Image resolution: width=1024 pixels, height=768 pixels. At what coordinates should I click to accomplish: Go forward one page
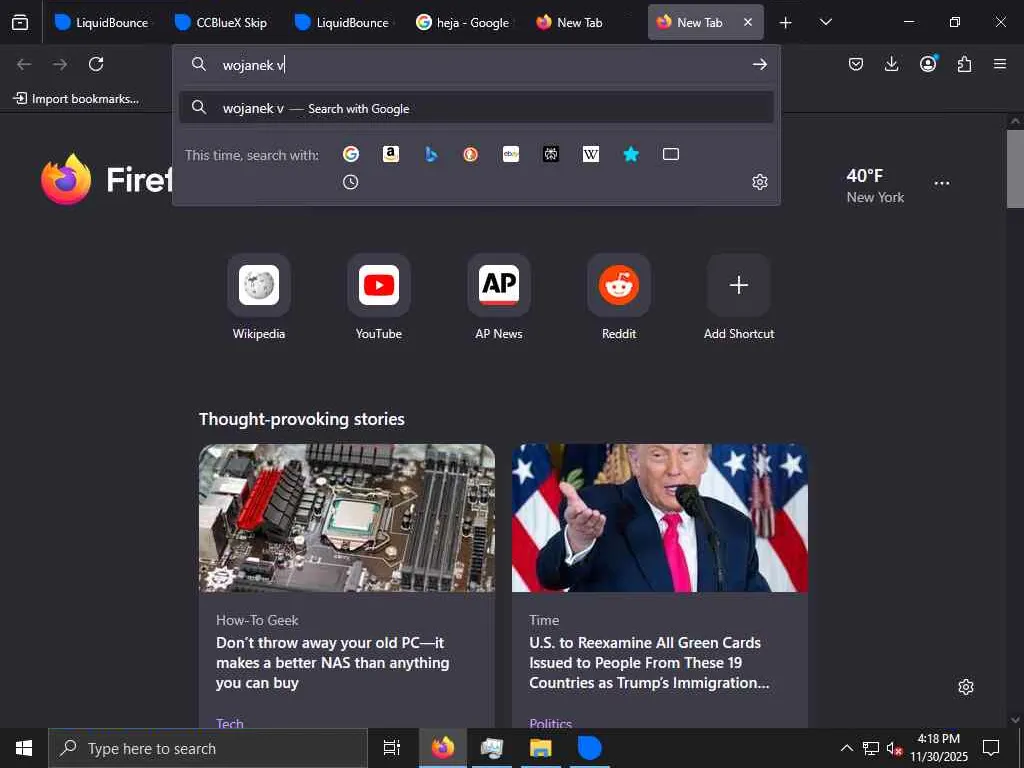(x=60, y=64)
